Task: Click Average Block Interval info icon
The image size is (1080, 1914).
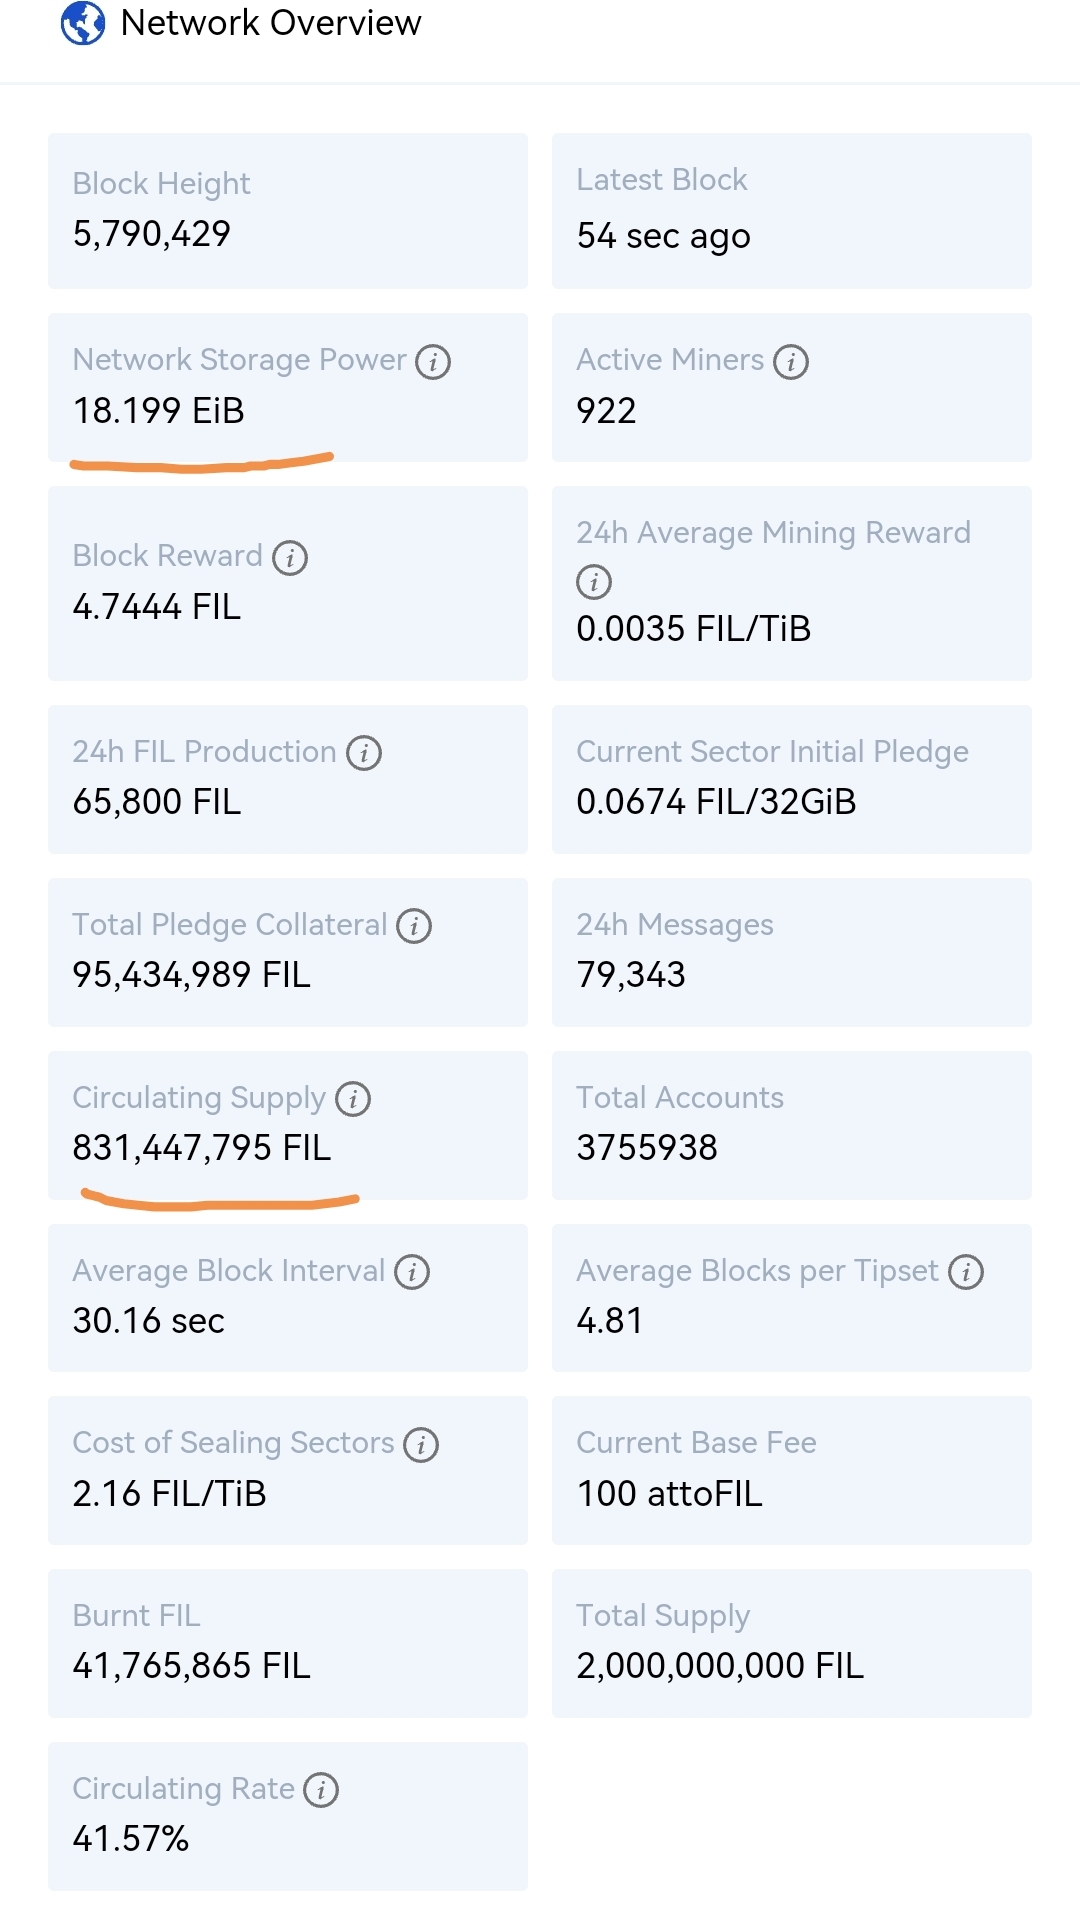Action: 412,1272
